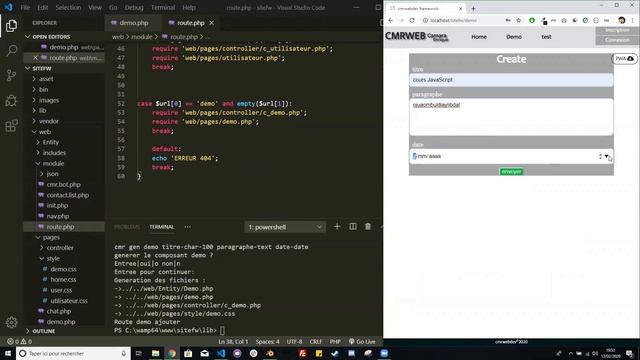Click UTF-8 encoding in status bar
The height and width of the screenshot is (360, 640).
(294, 341)
